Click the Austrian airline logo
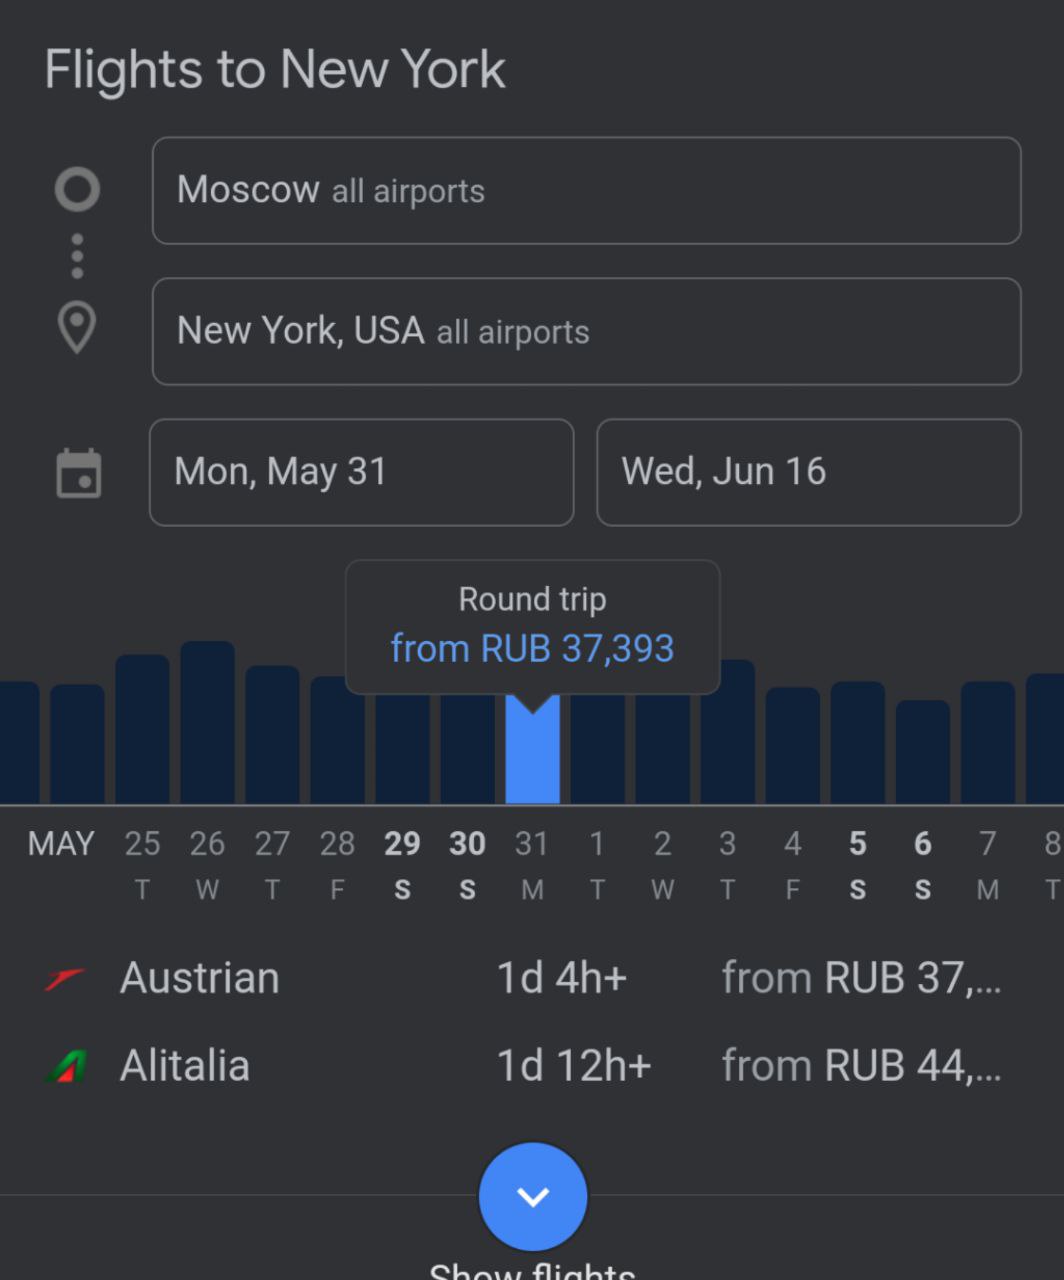 pos(66,979)
